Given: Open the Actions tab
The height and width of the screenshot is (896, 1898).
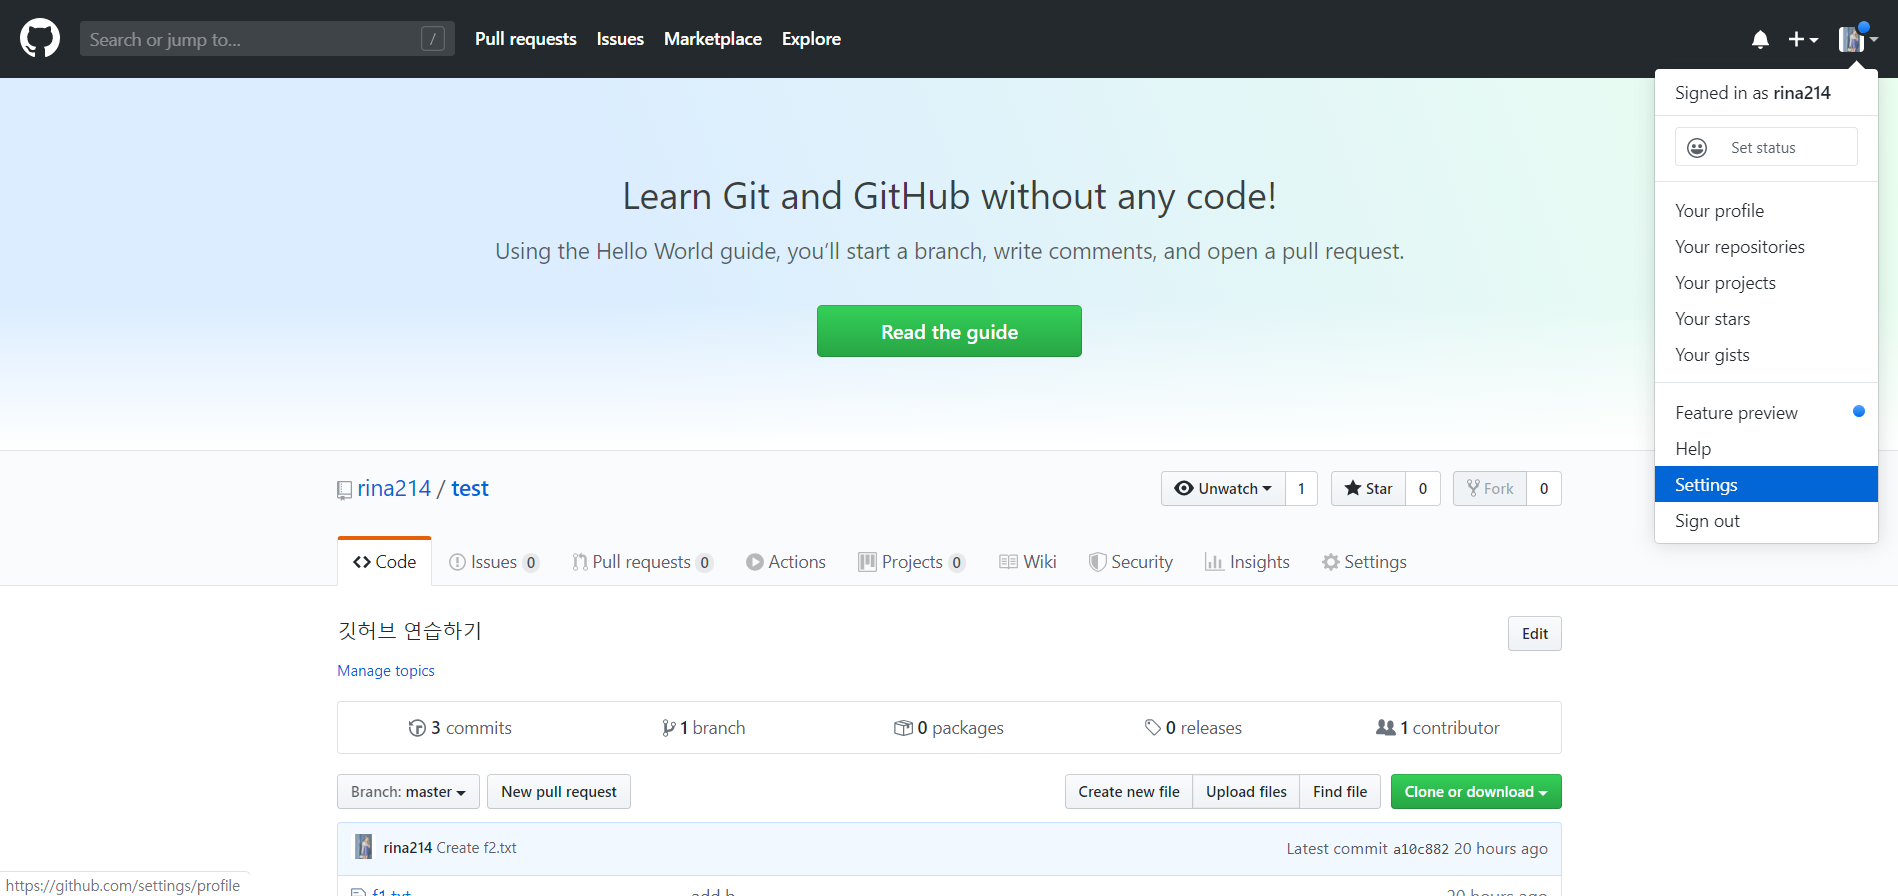Looking at the screenshot, I should coord(786,562).
